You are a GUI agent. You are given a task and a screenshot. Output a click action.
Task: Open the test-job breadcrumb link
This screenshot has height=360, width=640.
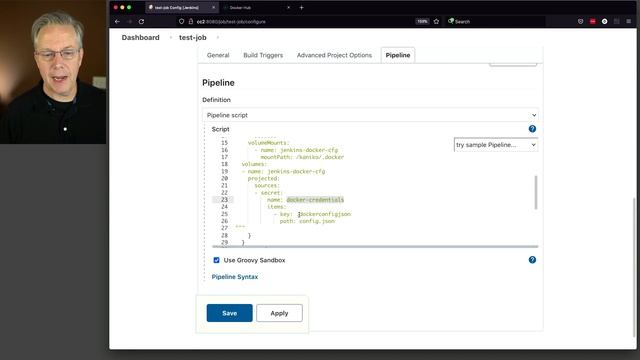pos(193,38)
